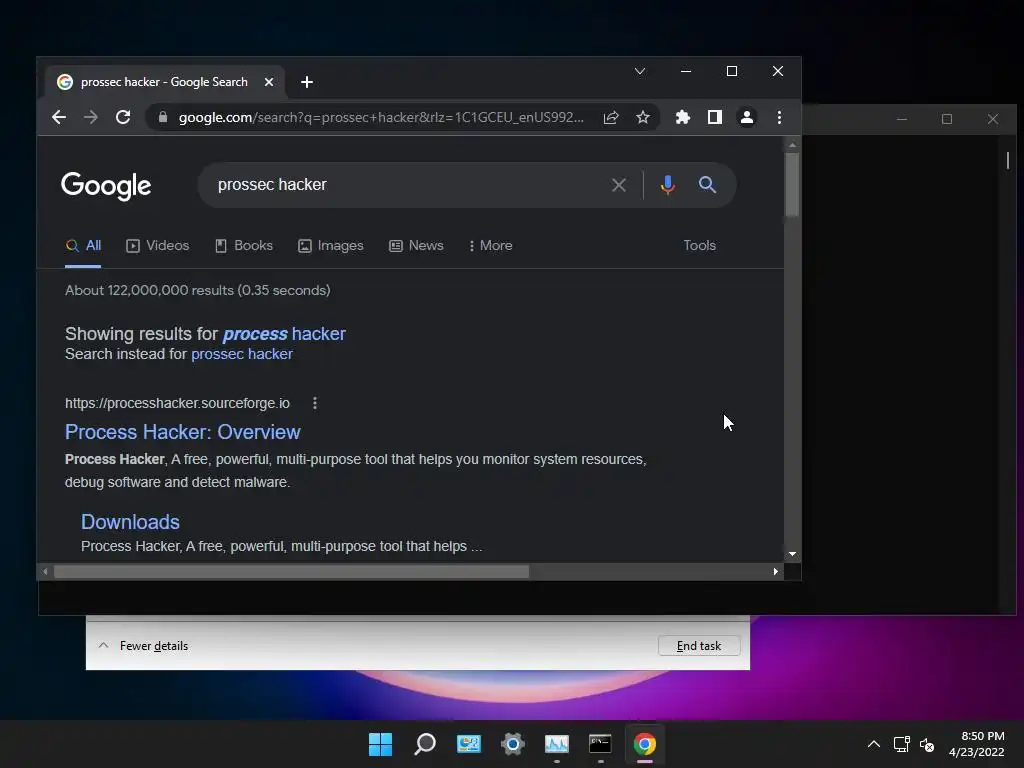Screen dimensions: 1024x768
Task: Reload the Google search page
Action: (123, 118)
